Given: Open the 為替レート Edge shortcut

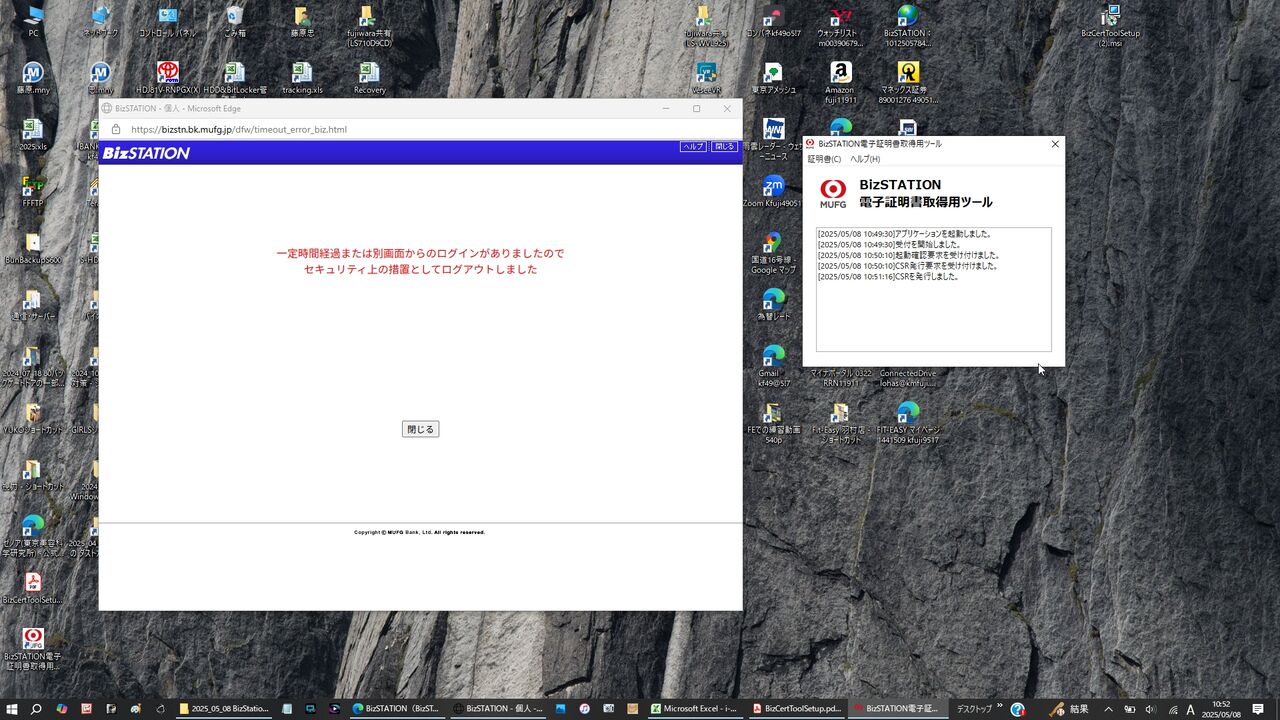Looking at the screenshot, I should 773,305.
